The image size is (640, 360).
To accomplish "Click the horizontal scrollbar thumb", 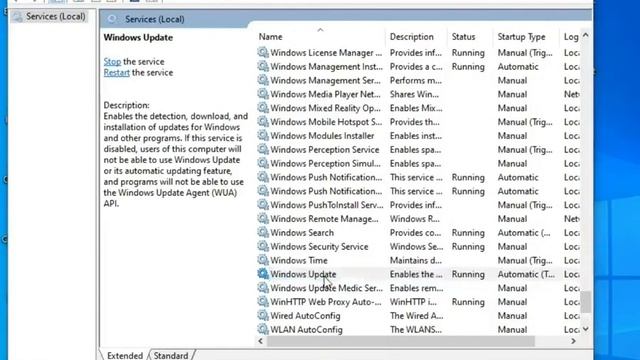I will pos(400,341).
